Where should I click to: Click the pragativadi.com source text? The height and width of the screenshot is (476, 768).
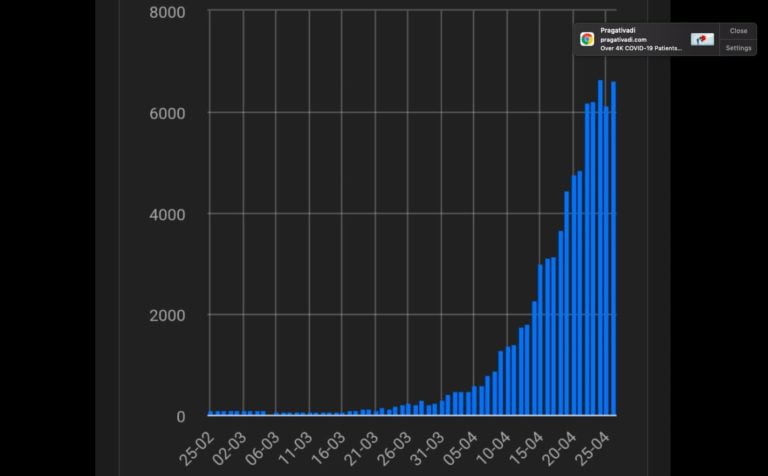[623, 40]
